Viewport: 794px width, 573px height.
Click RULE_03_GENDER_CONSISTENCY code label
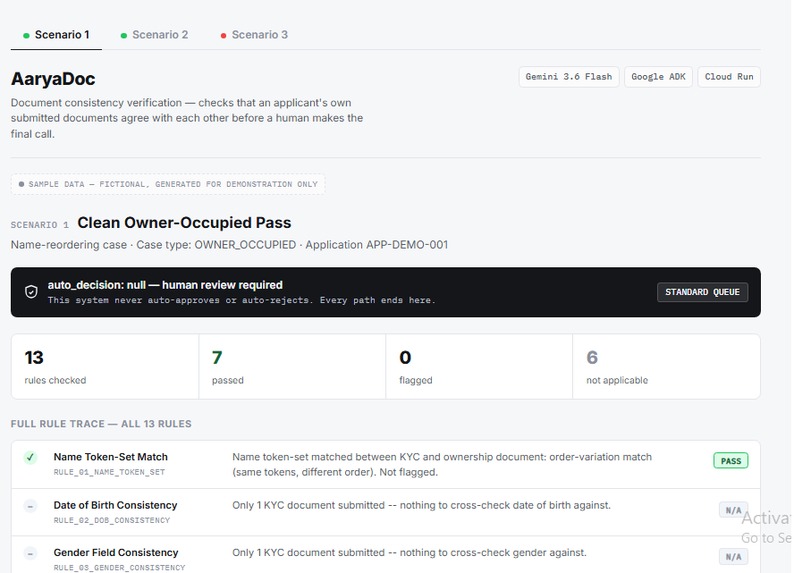coord(120,567)
